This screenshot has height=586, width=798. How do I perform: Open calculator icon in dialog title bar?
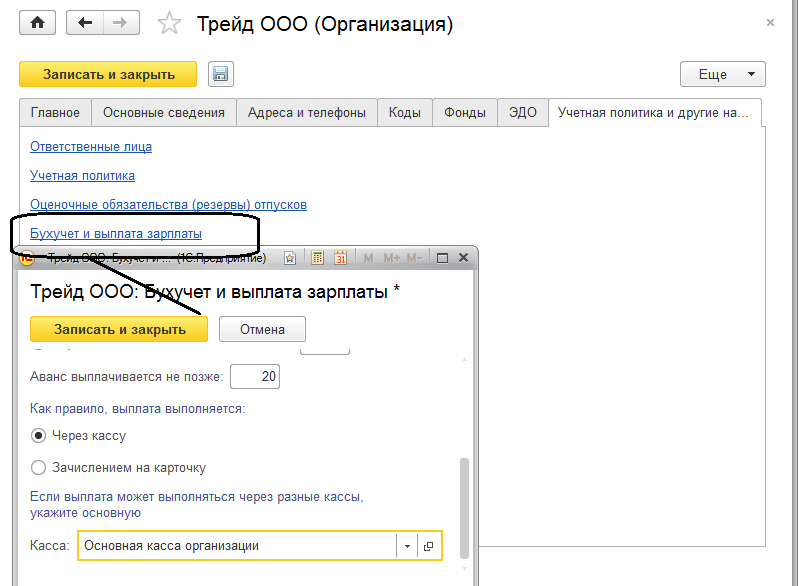[x=317, y=258]
